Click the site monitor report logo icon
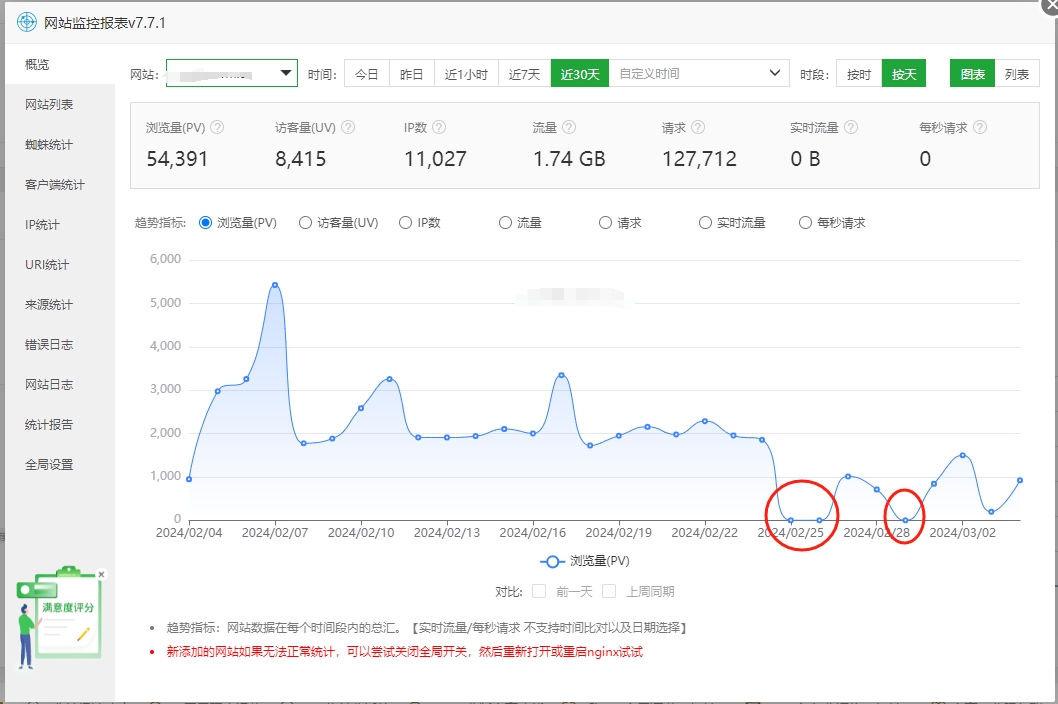Image resolution: width=1058 pixels, height=704 pixels. (x=26, y=22)
